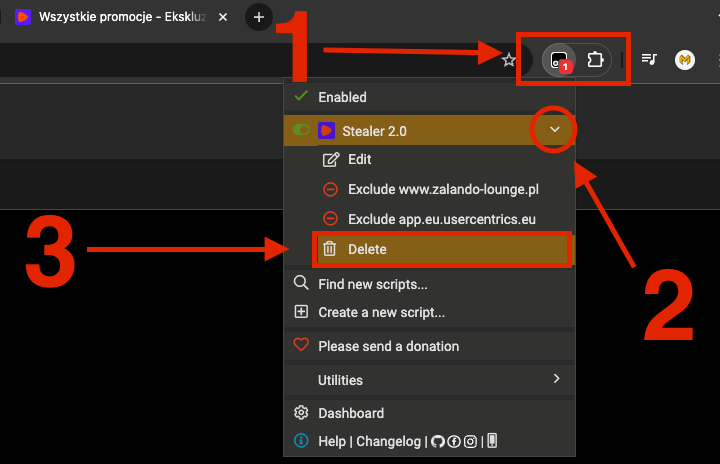Viewport: 720px width, 464px height.
Task: Select Edit for the Stealer 2.0 script
Action: (x=359, y=159)
